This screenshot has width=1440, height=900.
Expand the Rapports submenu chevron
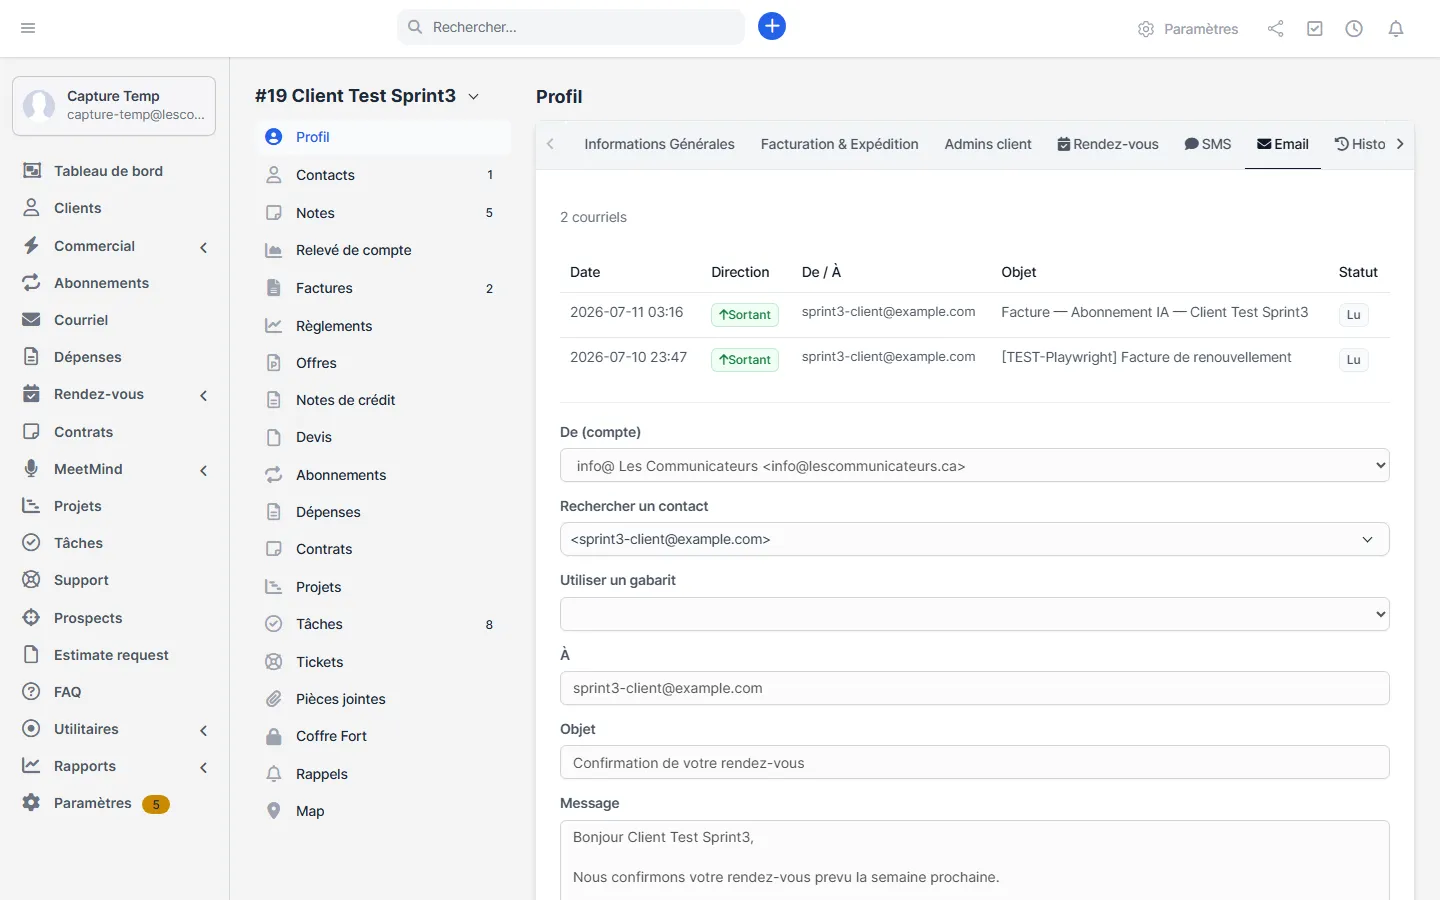(204, 767)
